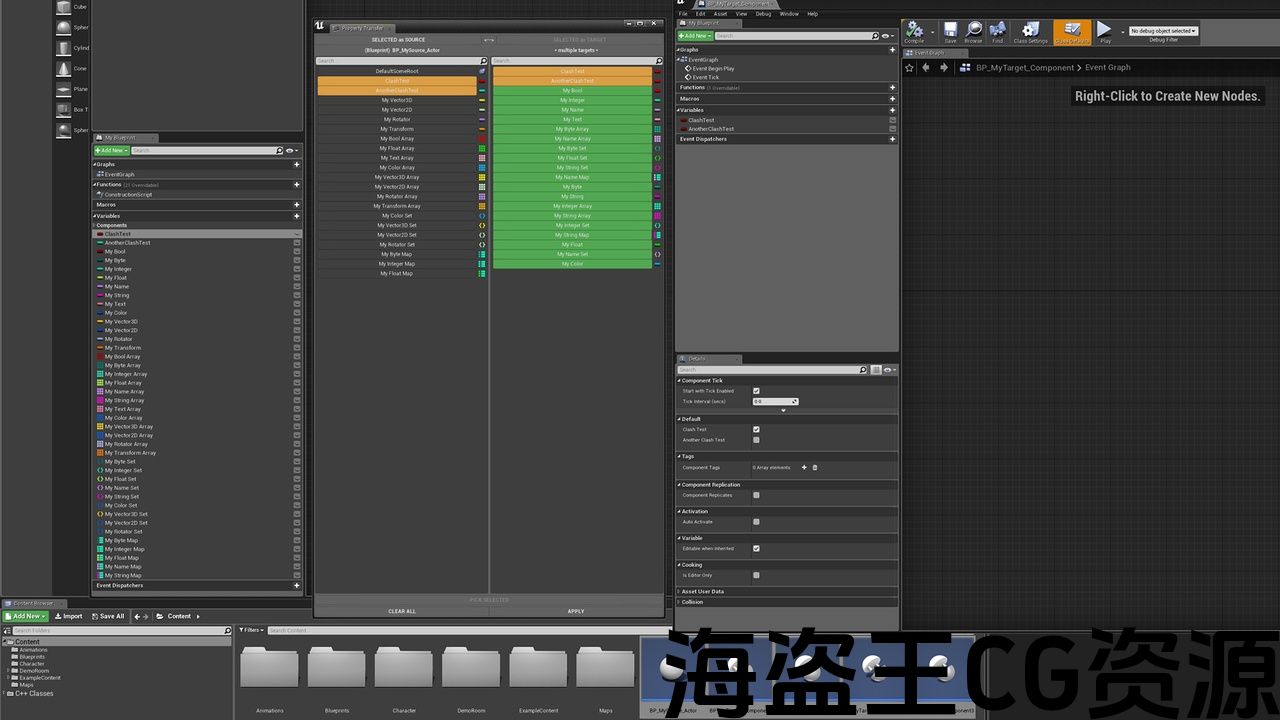1280x720 pixels.
Task: Open the debug object selection dropdown
Action: pyautogui.click(x=1163, y=31)
